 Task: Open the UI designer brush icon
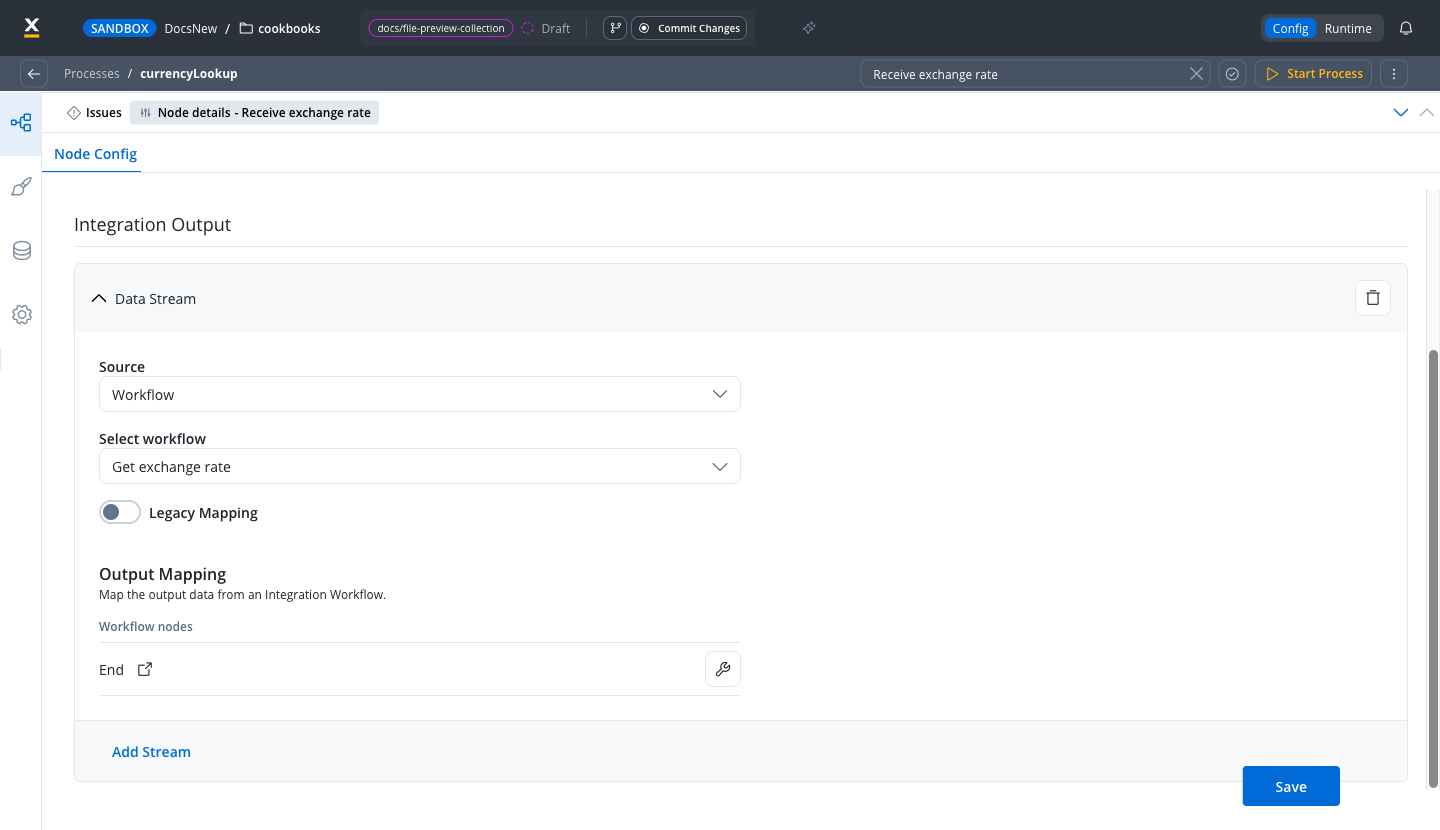(21, 187)
